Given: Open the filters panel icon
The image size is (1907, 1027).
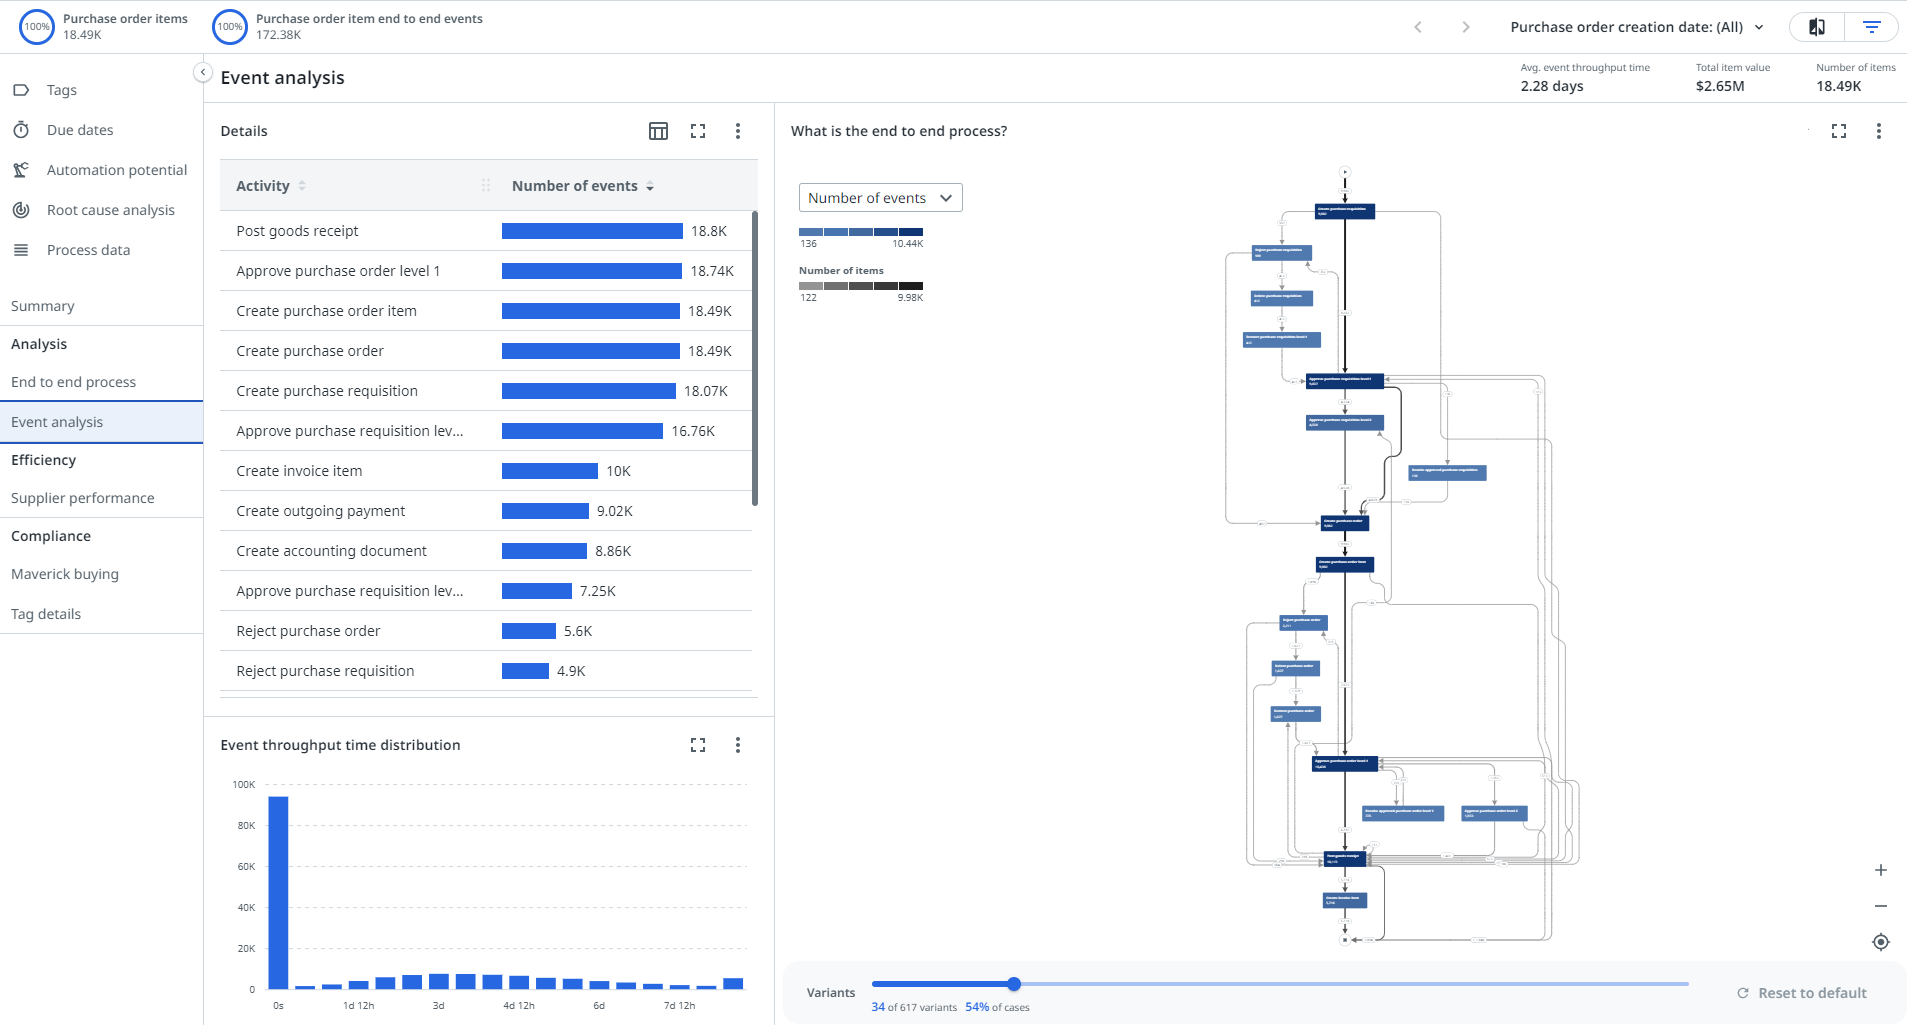Looking at the screenshot, I should click(1874, 27).
